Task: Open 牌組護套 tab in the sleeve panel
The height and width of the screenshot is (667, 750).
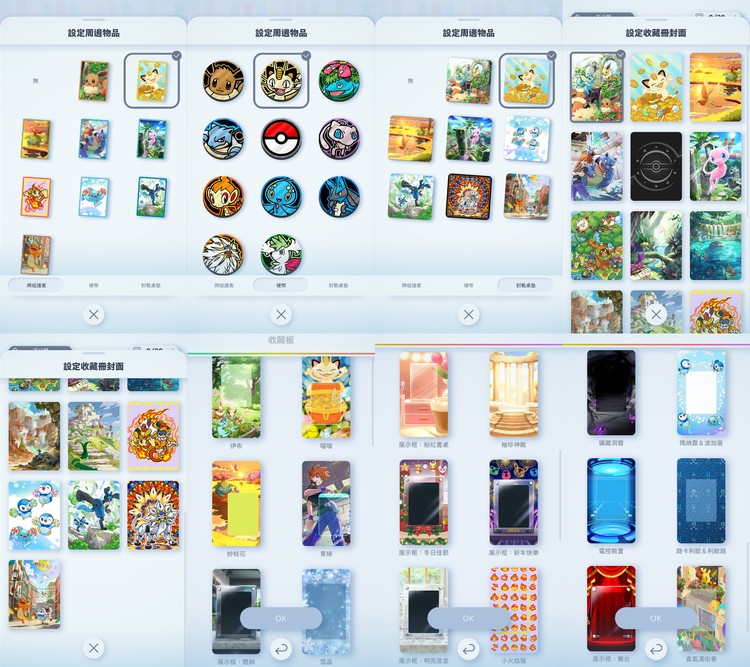Action: click(x=36, y=285)
